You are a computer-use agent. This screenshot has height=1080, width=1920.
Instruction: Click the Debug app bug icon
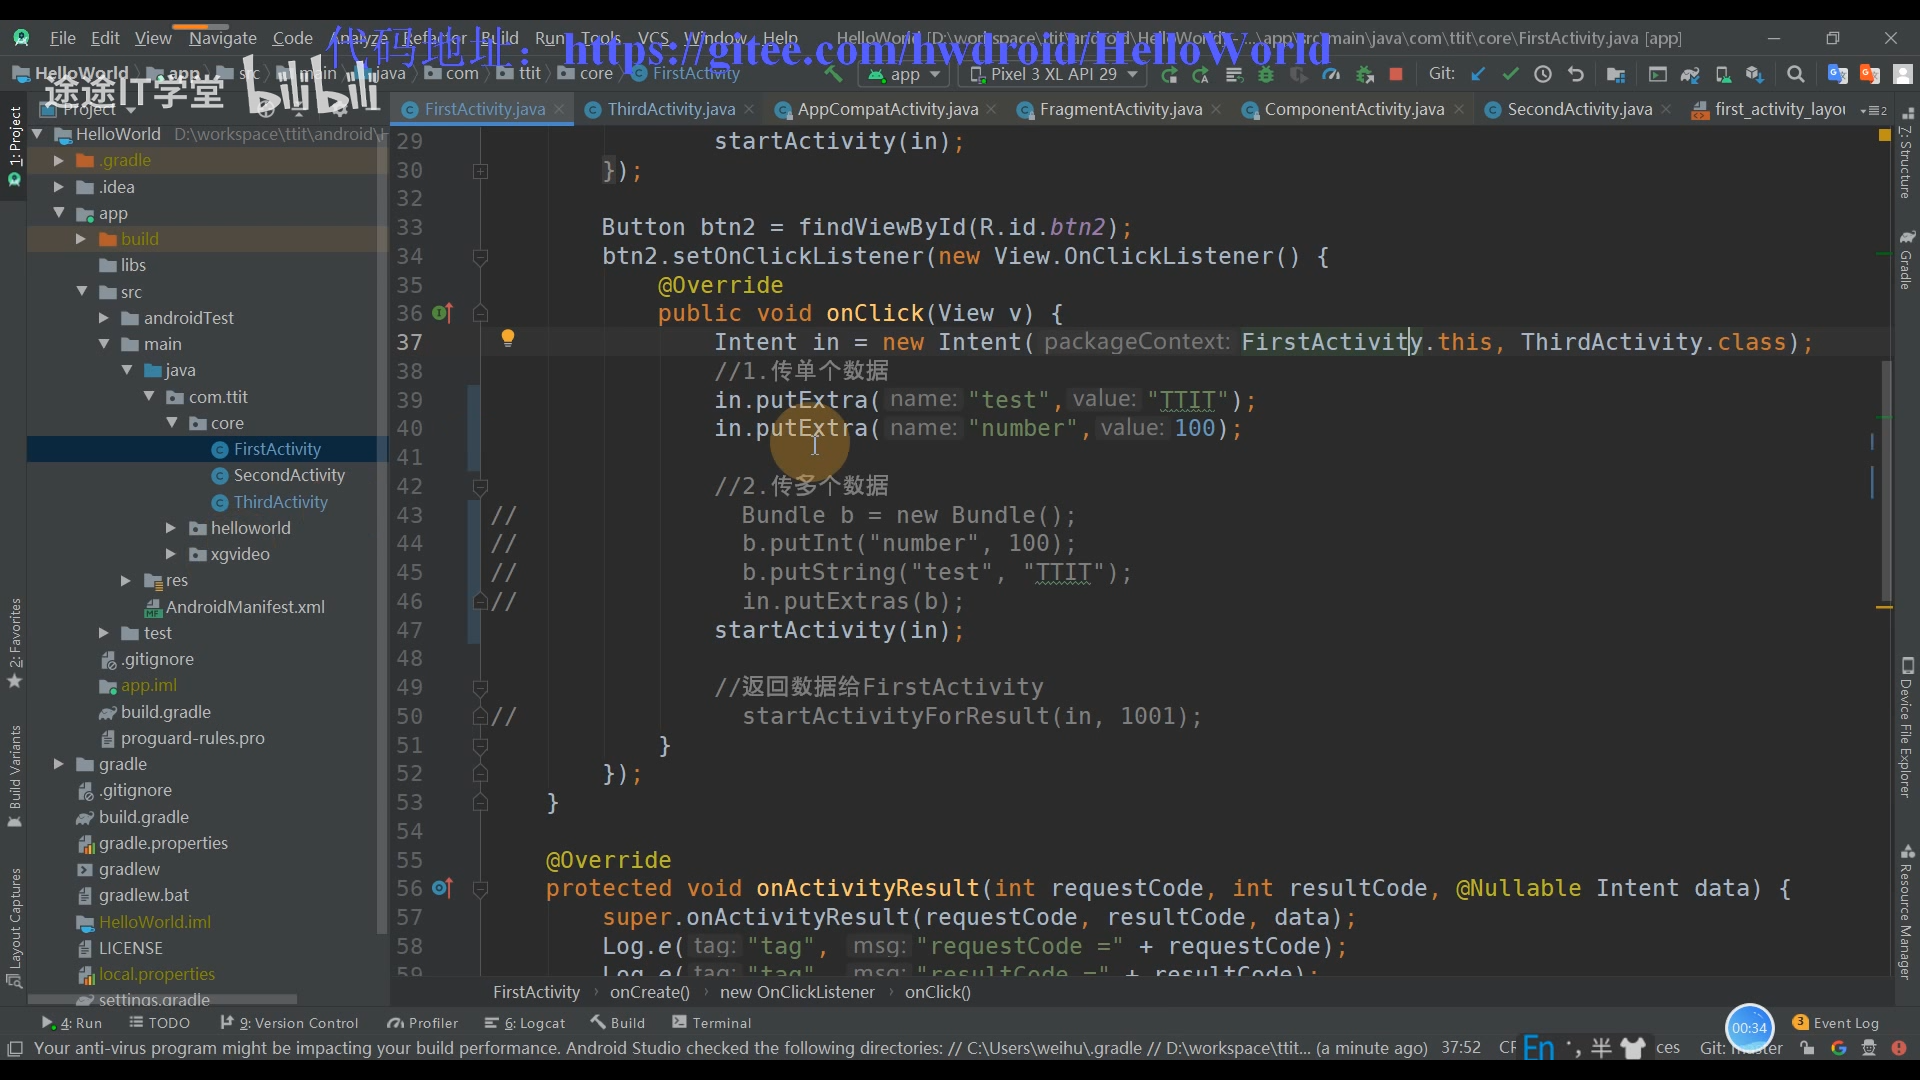click(x=1266, y=75)
